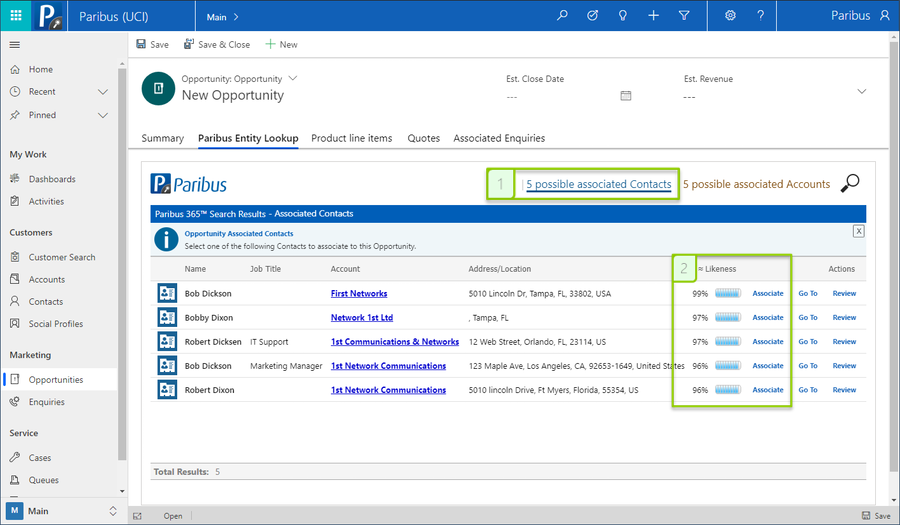Open Enquiries in sidebar
The height and width of the screenshot is (525, 900).
click(x=46, y=402)
